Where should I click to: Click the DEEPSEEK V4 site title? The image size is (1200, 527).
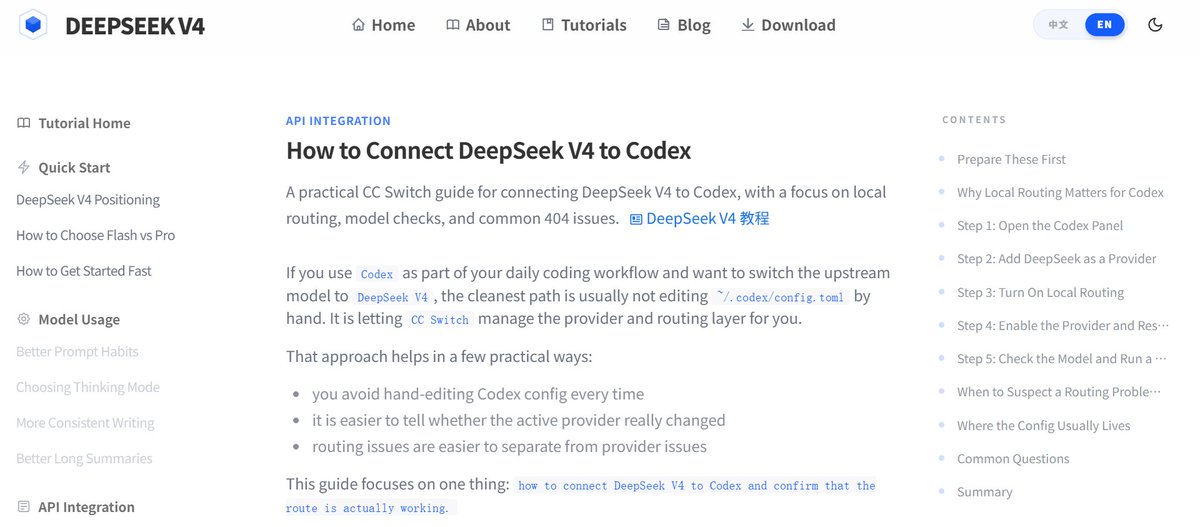(x=135, y=26)
